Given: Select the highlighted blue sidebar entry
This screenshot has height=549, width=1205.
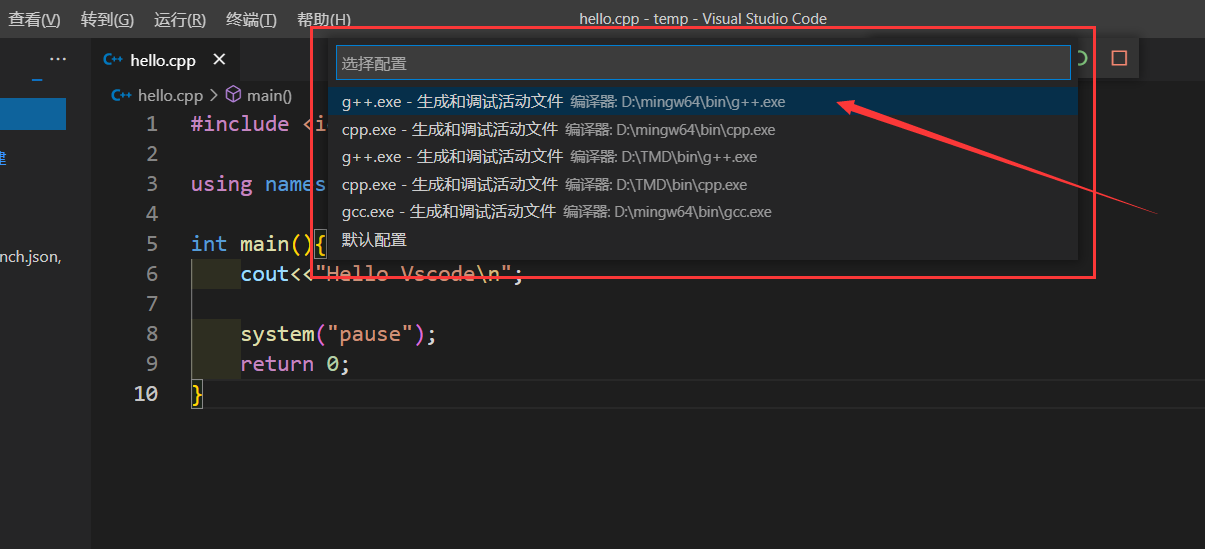Looking at the screenshot, I should click(33, 114).
